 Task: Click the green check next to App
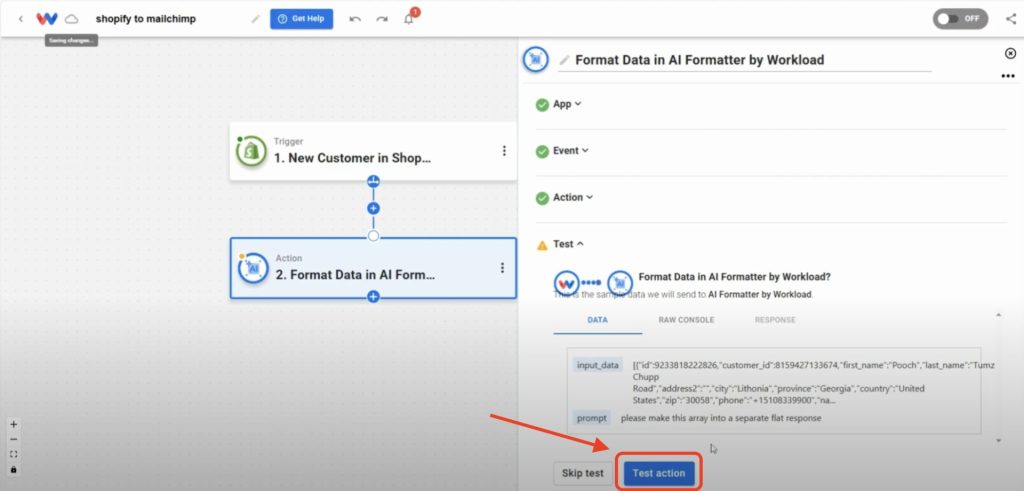click(542, 104)
